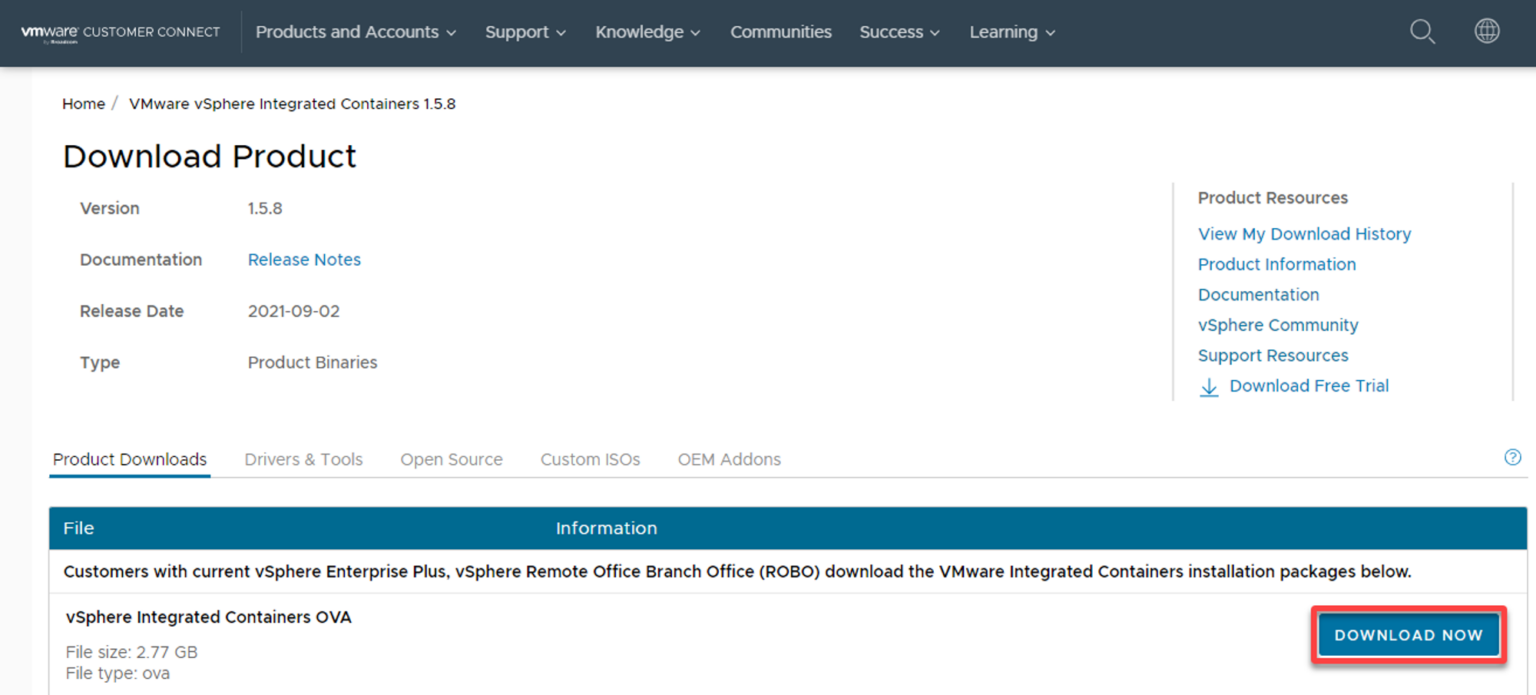Open the vSphere Community link

pos(1277,324)
